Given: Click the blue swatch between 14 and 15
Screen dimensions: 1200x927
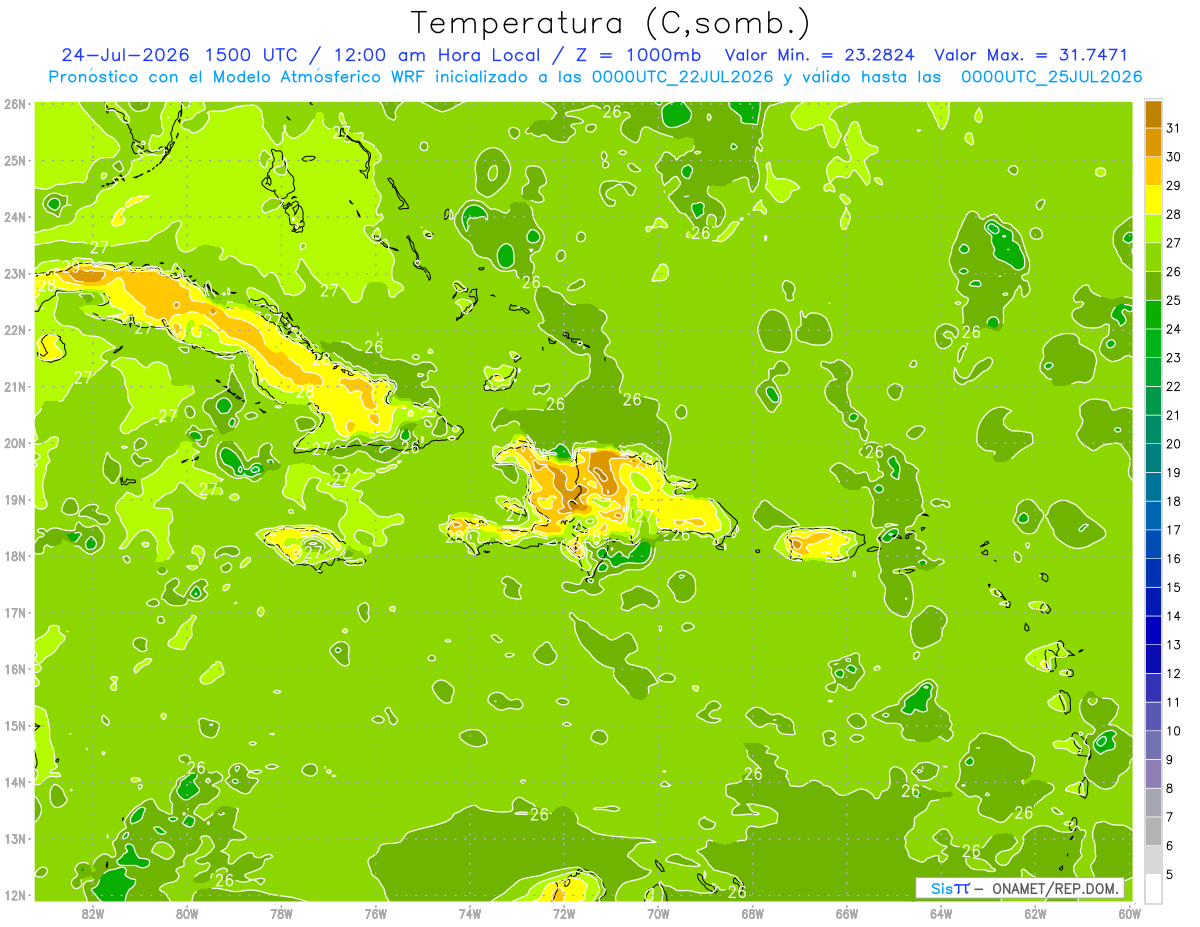Looking at the screenshot, I should pyautogui.click(x=1153, y=602).
